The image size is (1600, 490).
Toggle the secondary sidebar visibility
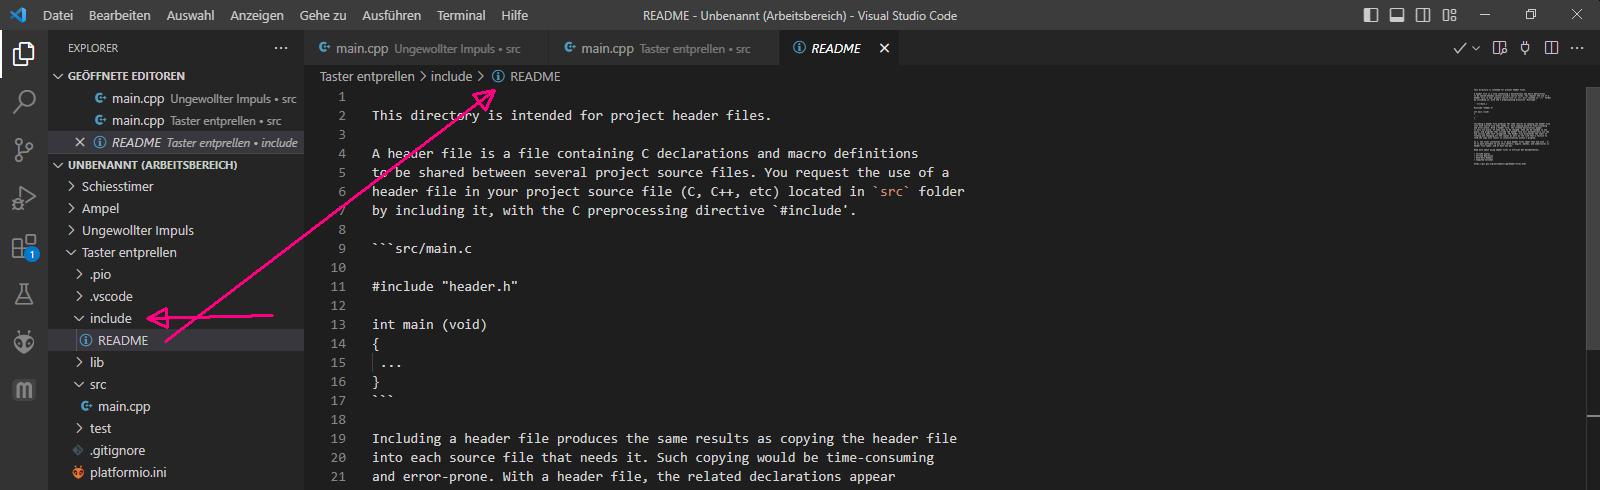(1423, 15)
